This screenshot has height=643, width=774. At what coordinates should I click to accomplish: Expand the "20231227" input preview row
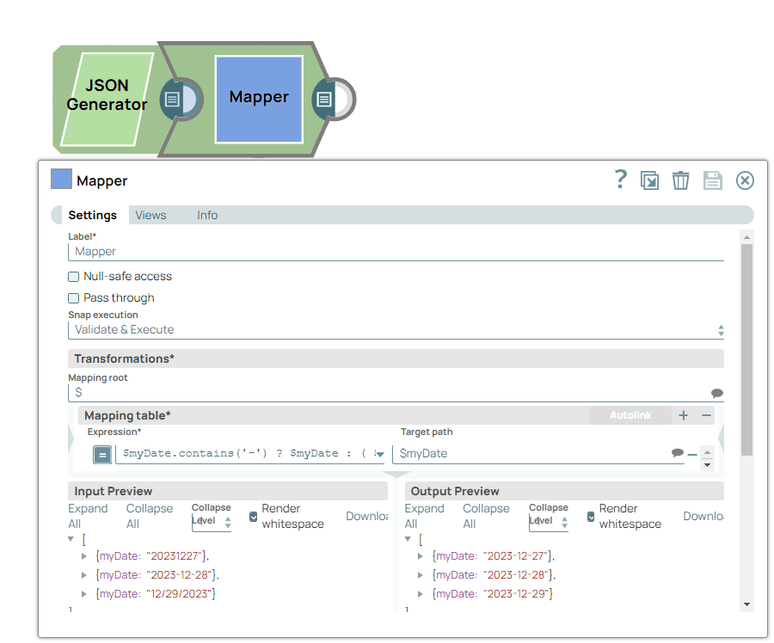84,556
